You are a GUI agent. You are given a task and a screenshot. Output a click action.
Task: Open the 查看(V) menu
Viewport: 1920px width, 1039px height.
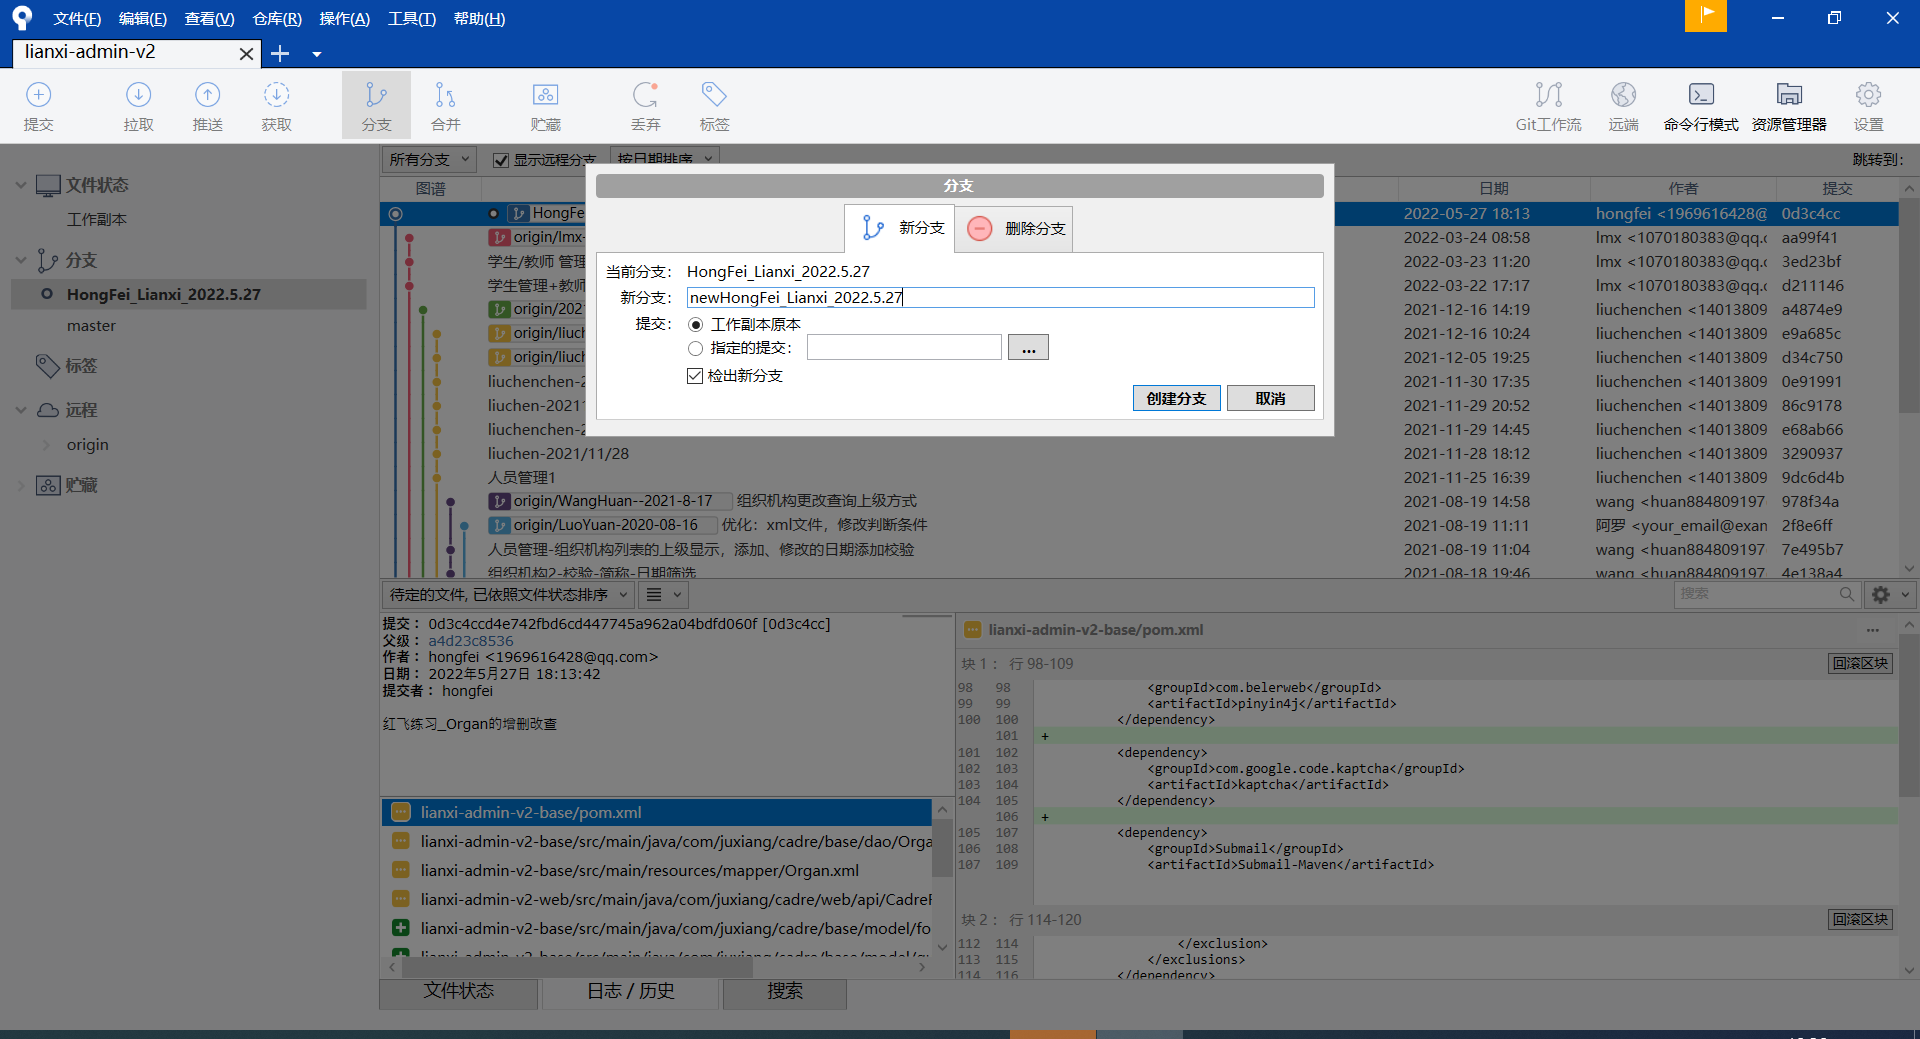pos(209,19)
